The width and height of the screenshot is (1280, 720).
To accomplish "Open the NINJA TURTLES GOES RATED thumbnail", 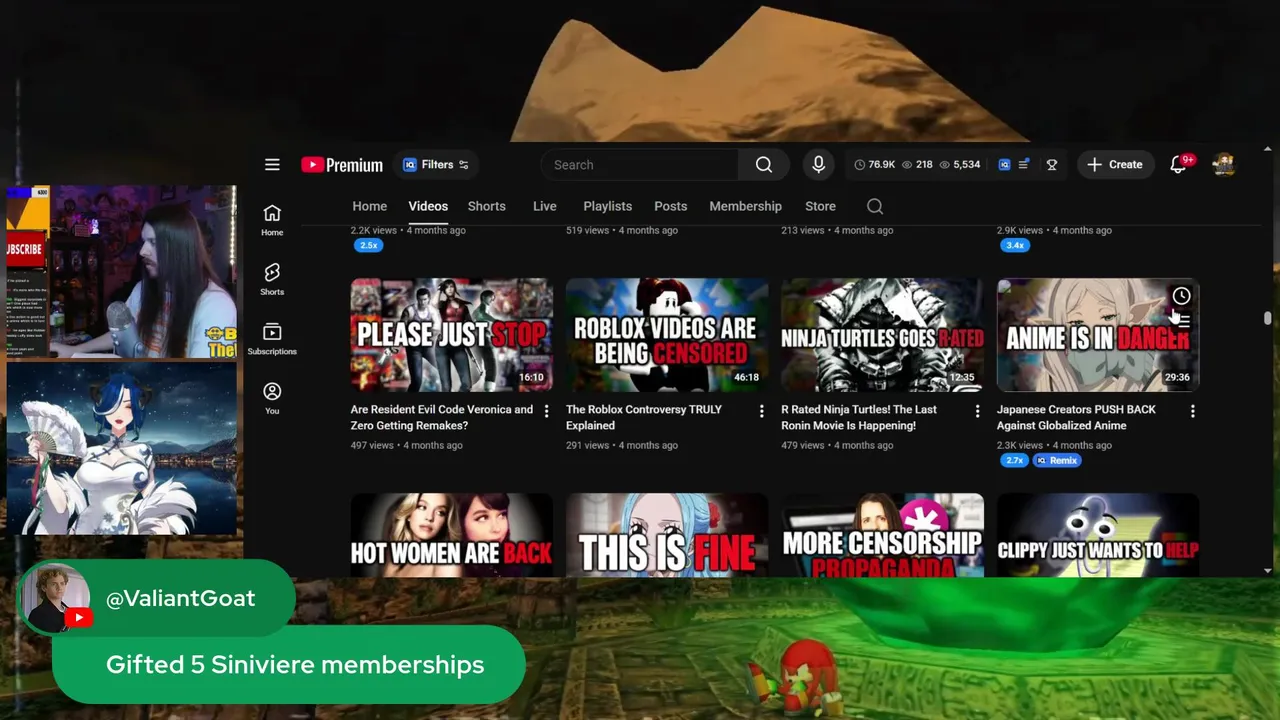I will pos(882,335).
